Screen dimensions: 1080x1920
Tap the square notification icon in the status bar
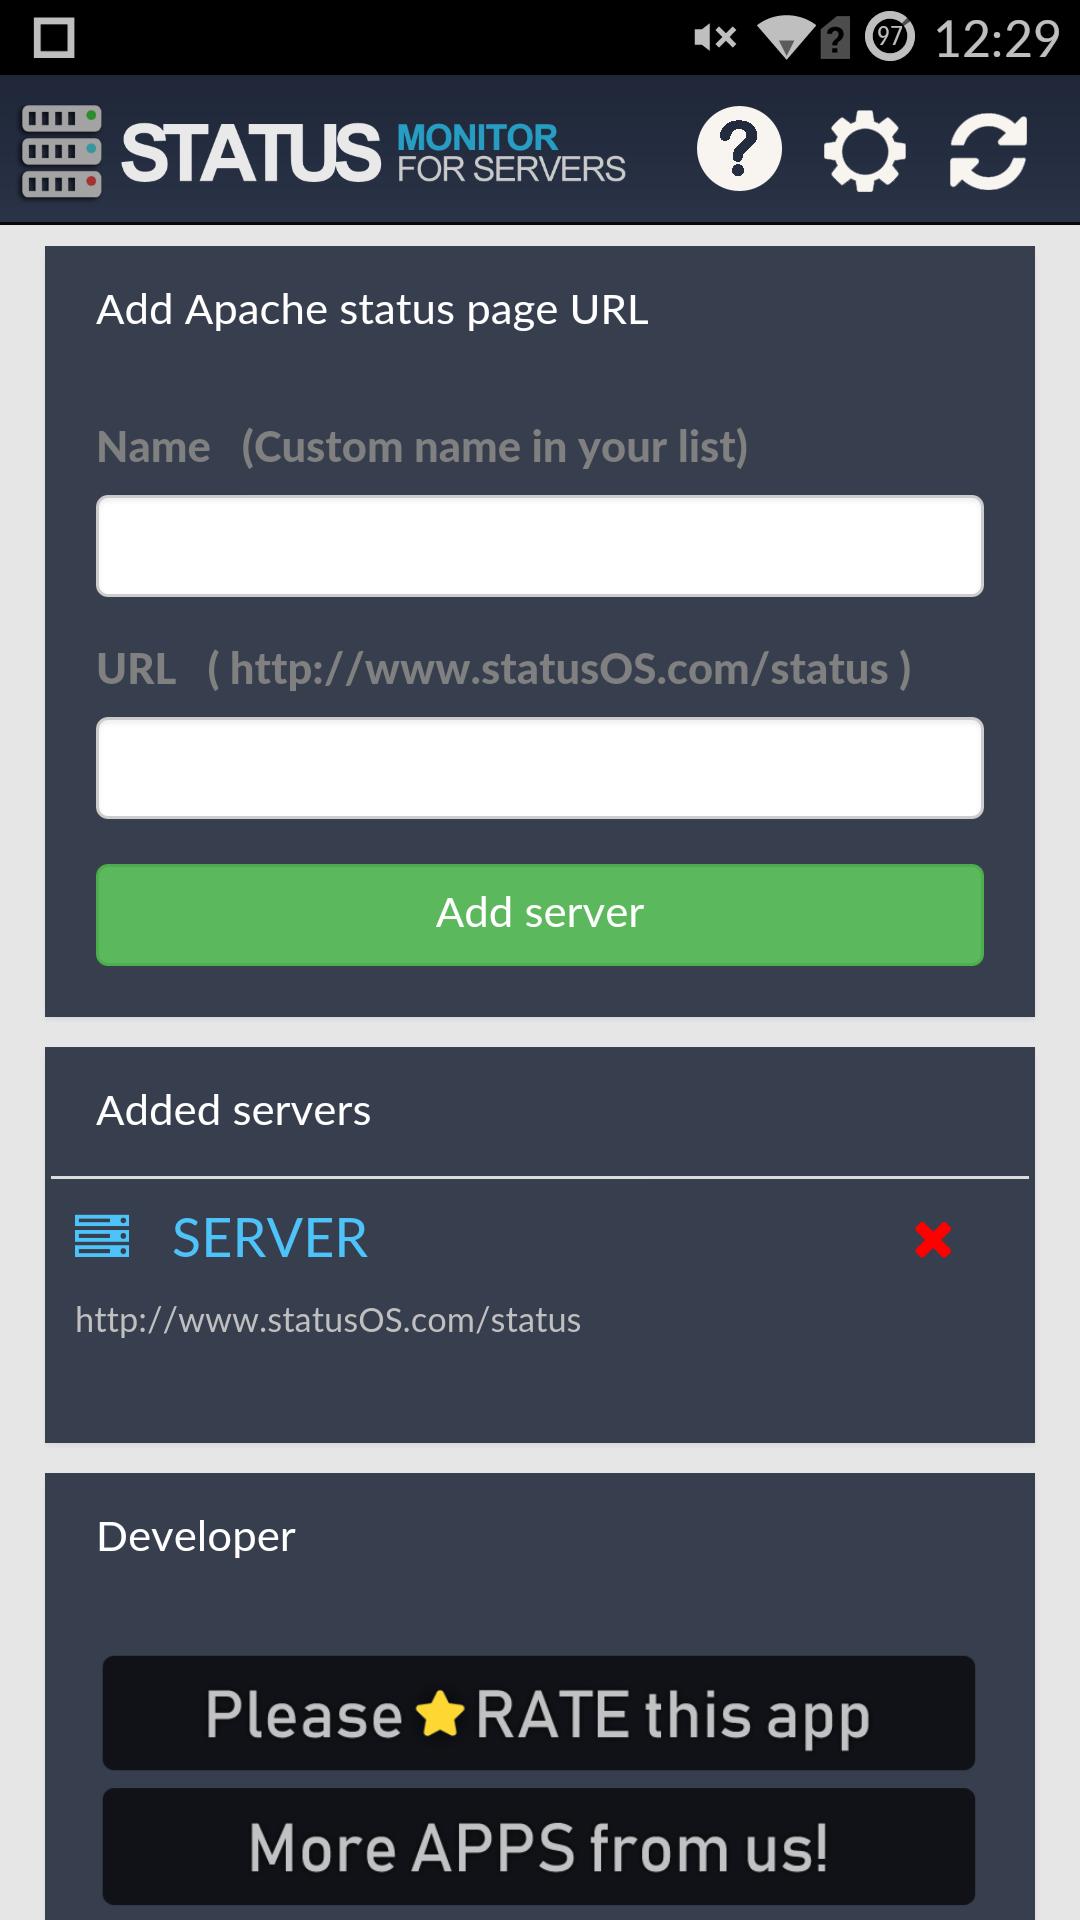[x=54, y=38]
